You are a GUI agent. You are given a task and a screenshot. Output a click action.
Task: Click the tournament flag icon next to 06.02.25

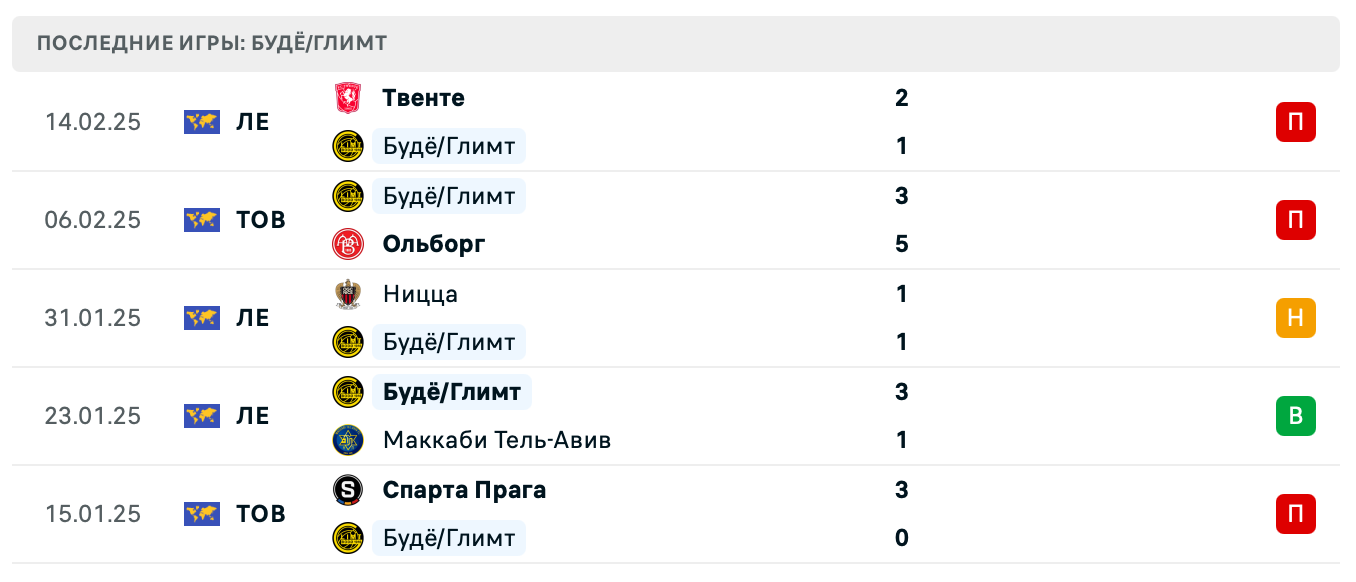201,220
